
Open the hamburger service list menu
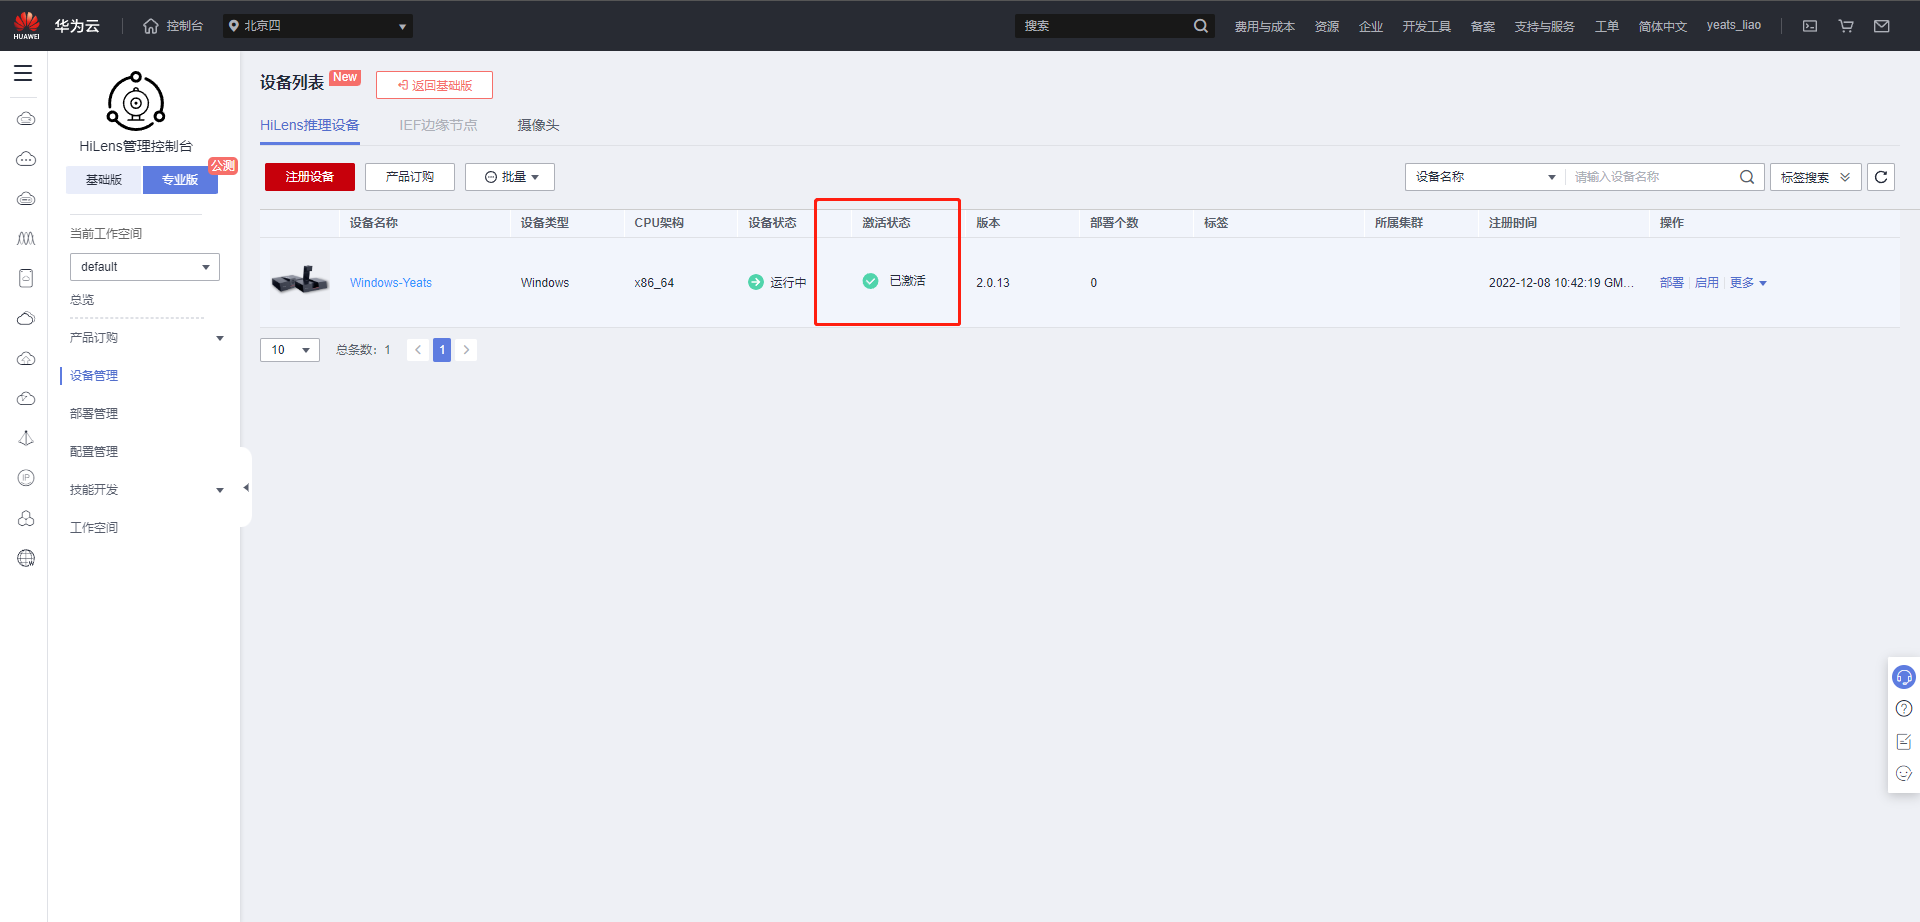(x=23, y=73)
